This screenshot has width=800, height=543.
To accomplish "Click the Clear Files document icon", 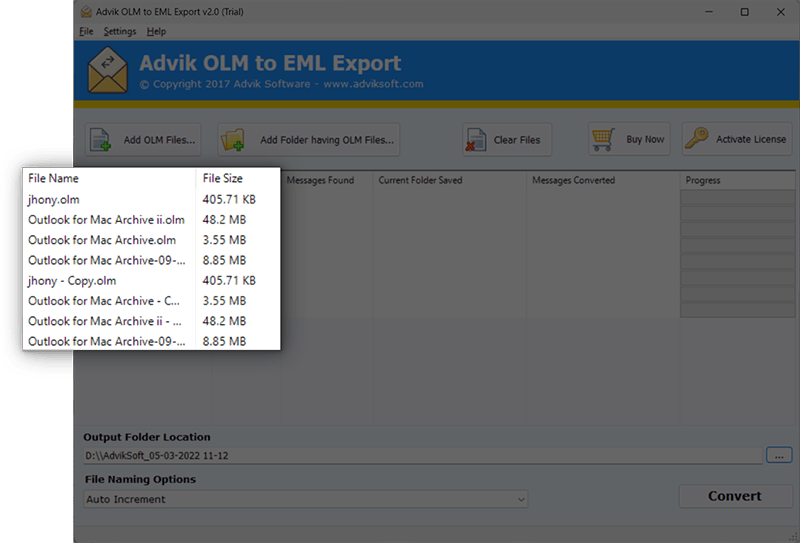I will click(x=476, y=140).
